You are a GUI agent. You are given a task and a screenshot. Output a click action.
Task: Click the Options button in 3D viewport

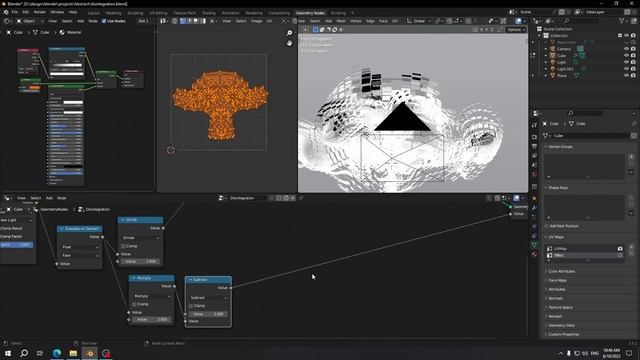pyautogui.click(x=516, y=30)
